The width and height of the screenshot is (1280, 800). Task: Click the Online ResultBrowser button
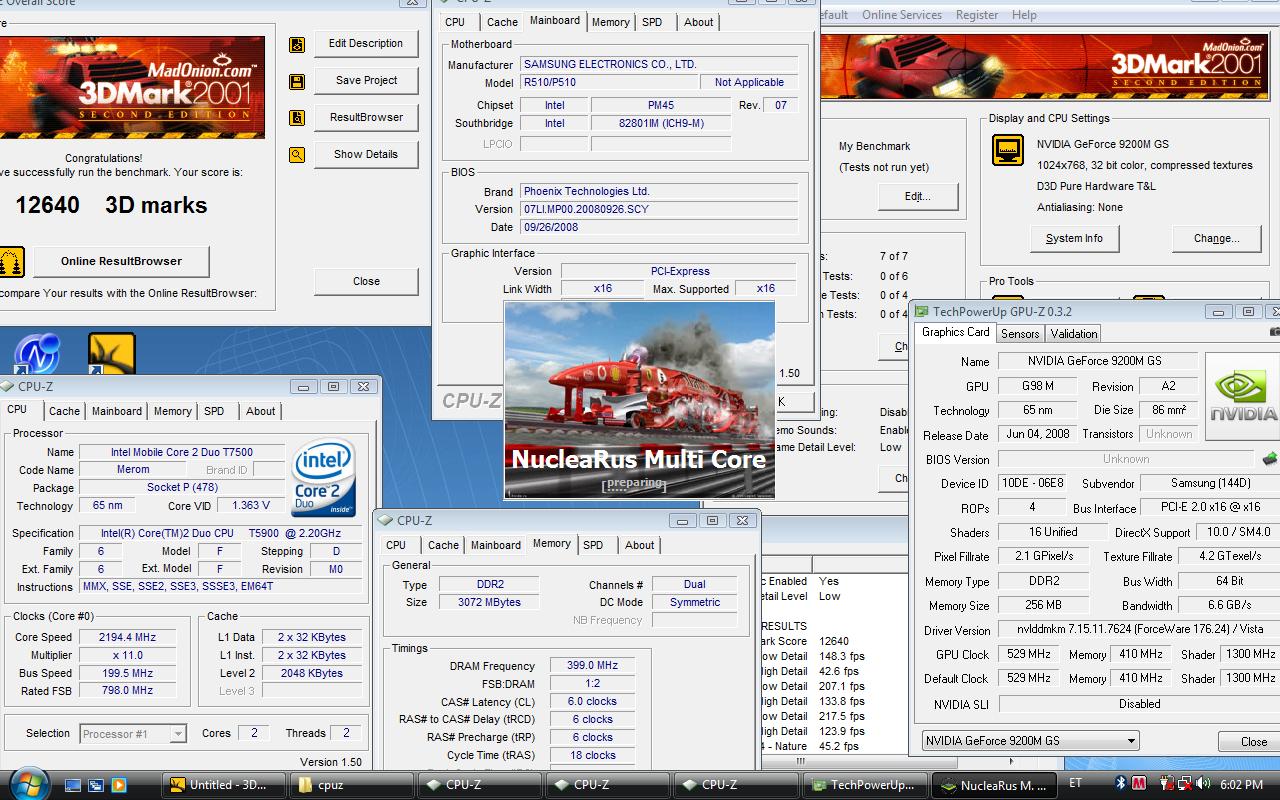tap(121, 261)
